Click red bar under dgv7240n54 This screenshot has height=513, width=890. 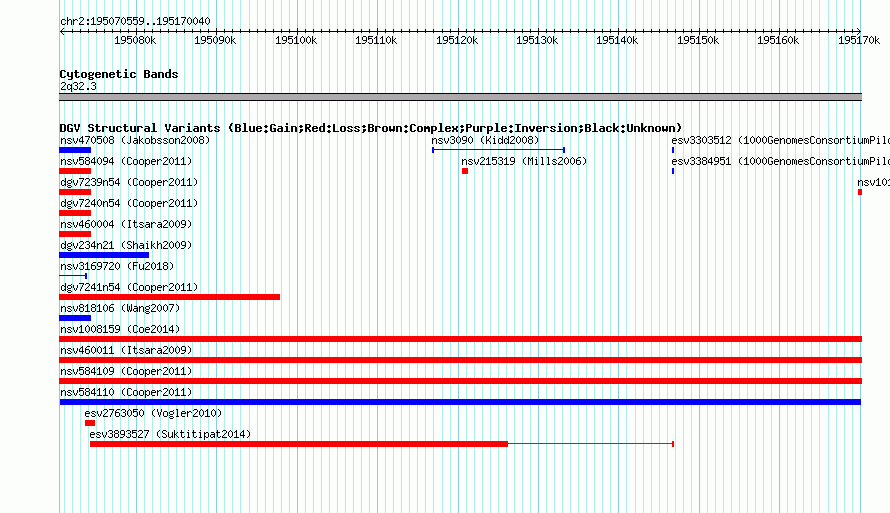pos(75,213)
